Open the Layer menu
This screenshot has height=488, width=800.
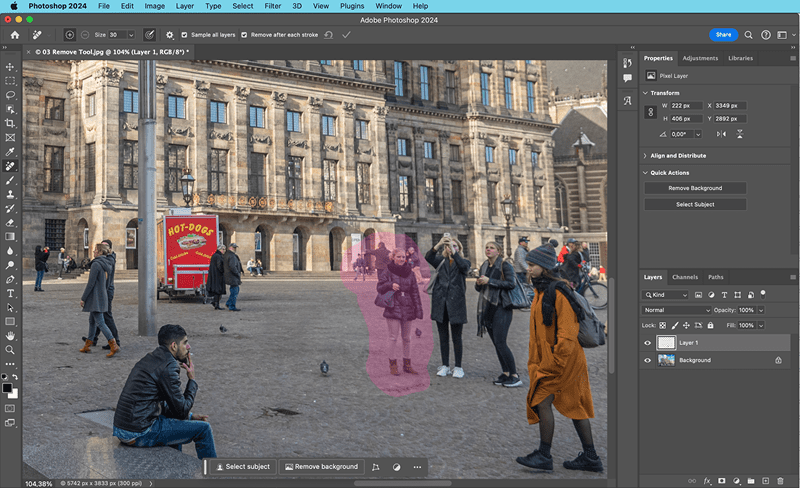pyautogui.click(x=185, y=6)
